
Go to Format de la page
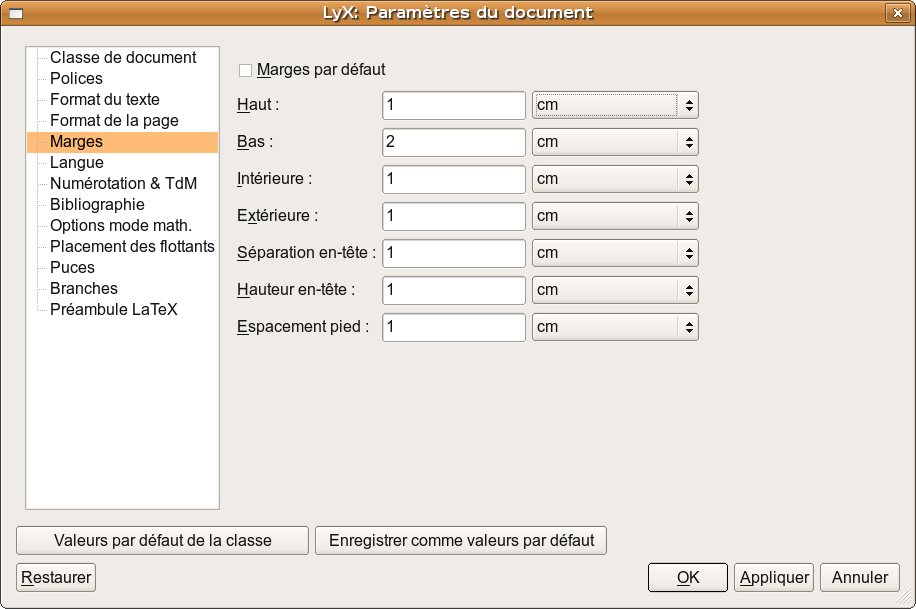[x=114, y=121]
